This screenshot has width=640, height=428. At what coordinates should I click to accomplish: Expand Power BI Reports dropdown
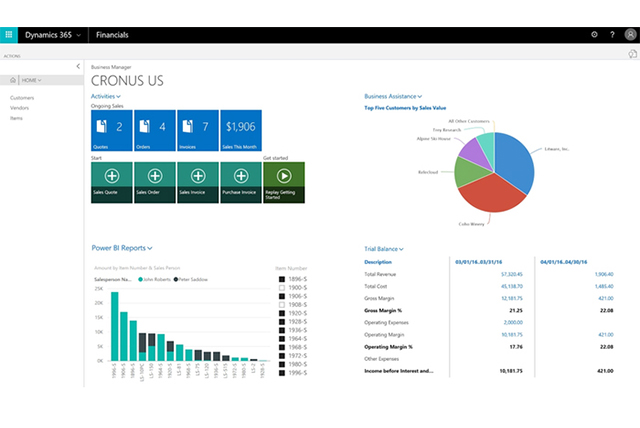(122, 248)
